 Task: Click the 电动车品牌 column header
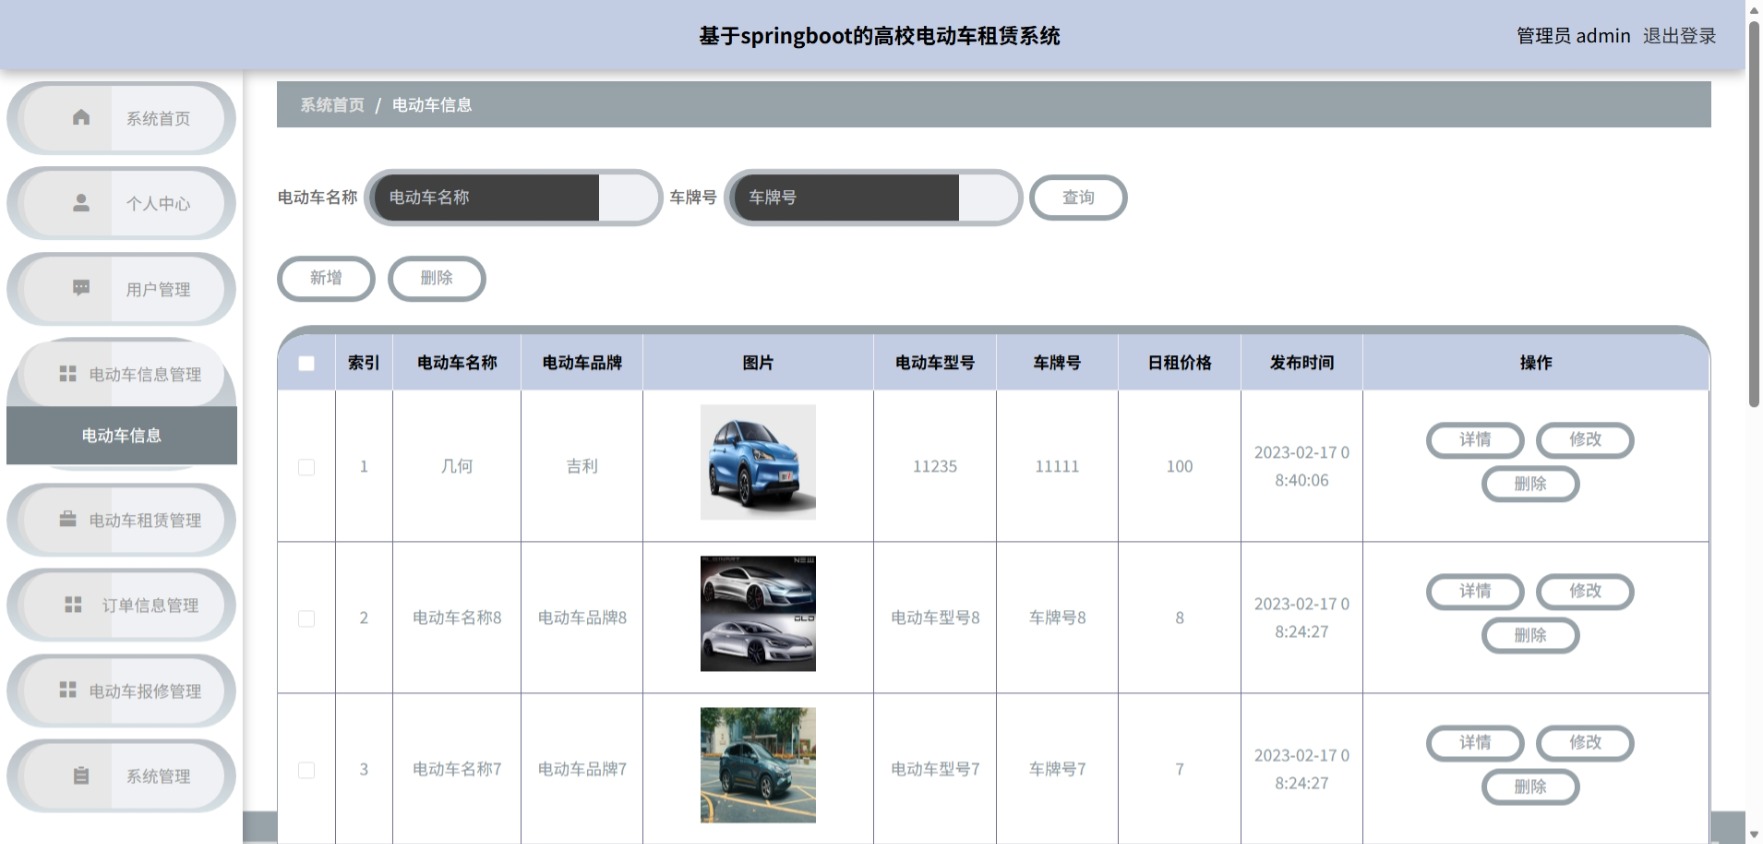click(x=582, y=363)
